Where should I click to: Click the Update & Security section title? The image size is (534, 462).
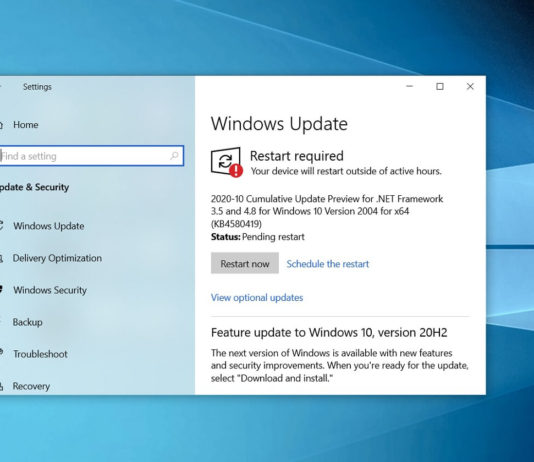coord(34,187)
